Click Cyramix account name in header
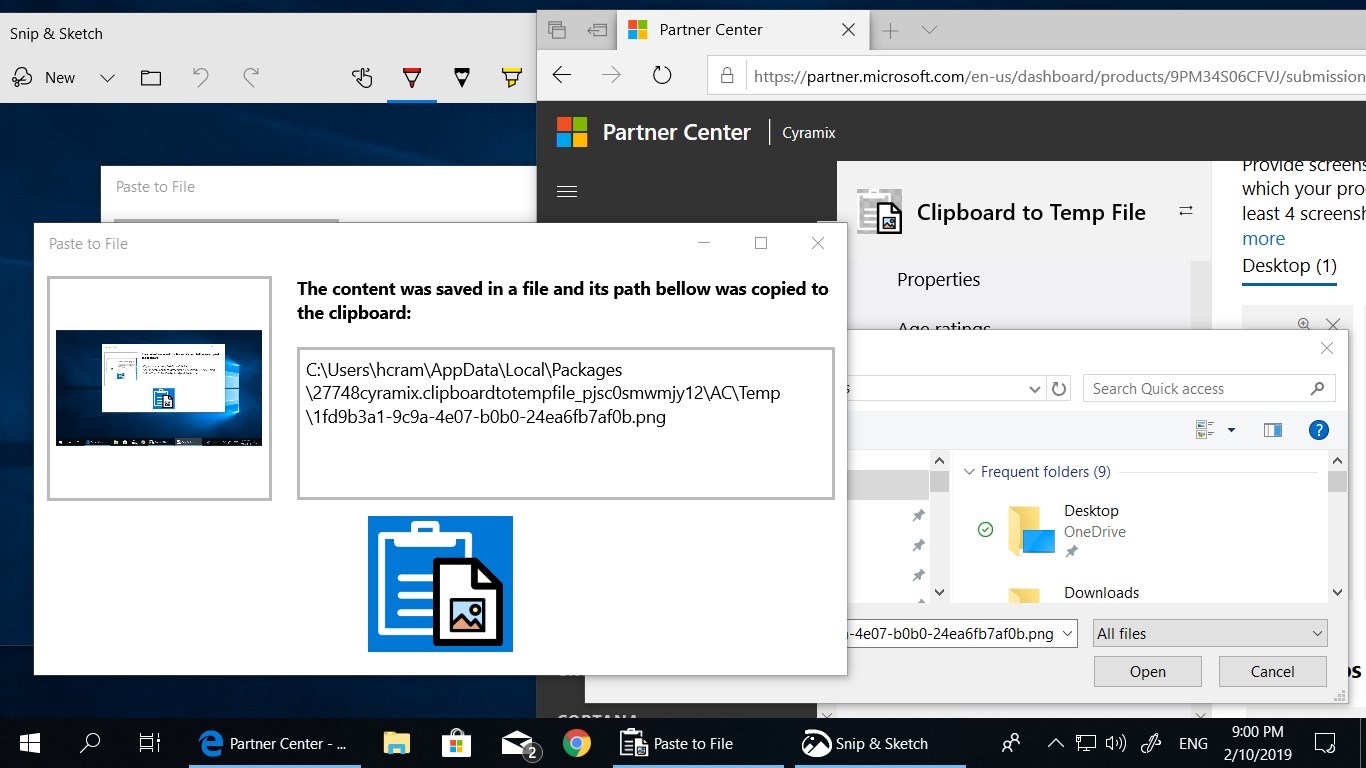This screenshot has height=768, width=1366. pyautogui.click(x=808, y=132)
